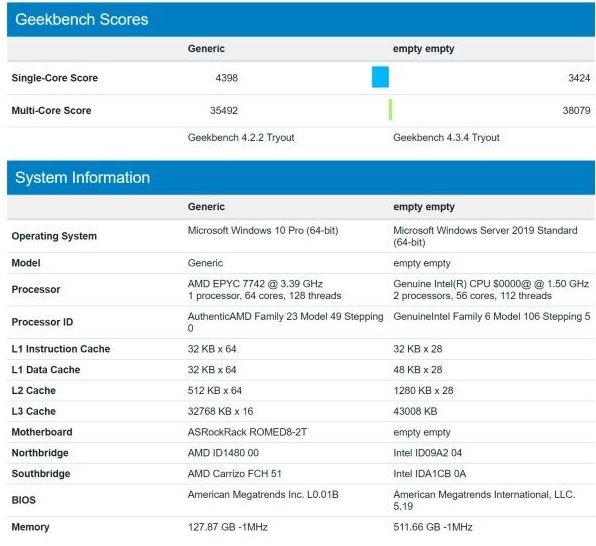Click the AMD EPYC 7742 processor entry
This screenshot has width=596, height=546.
265,290
